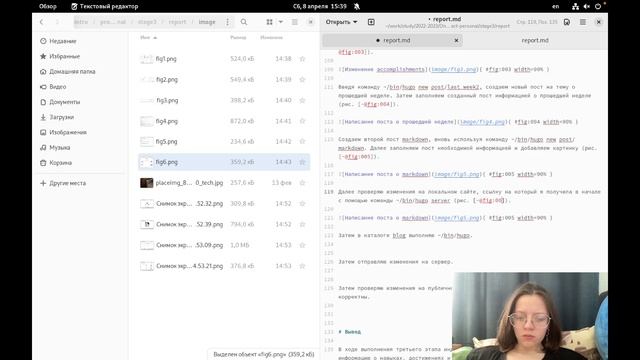Open Избранные in sidebar
Screen dimensions: 640x360
click(60, 56)
